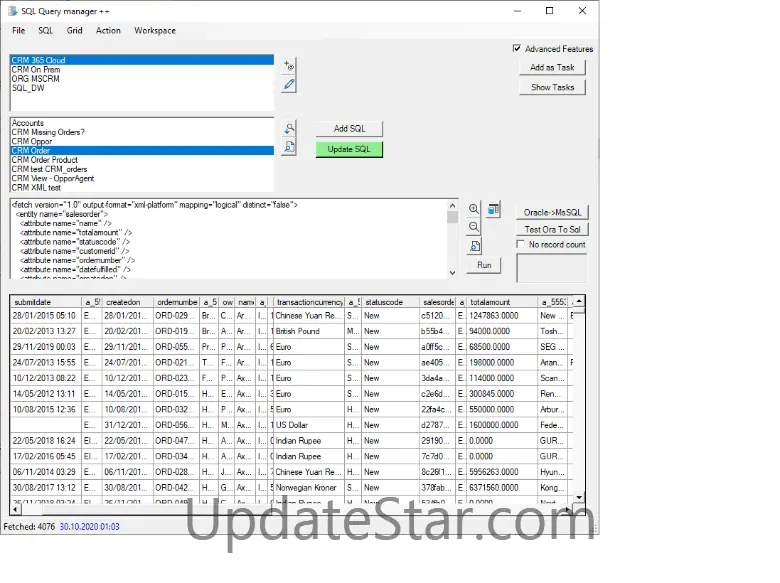Select the SQL_DW connection

[142, 88]
